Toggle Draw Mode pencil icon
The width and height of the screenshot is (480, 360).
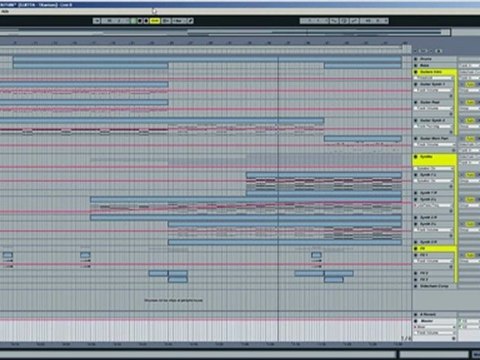[190, 21]
